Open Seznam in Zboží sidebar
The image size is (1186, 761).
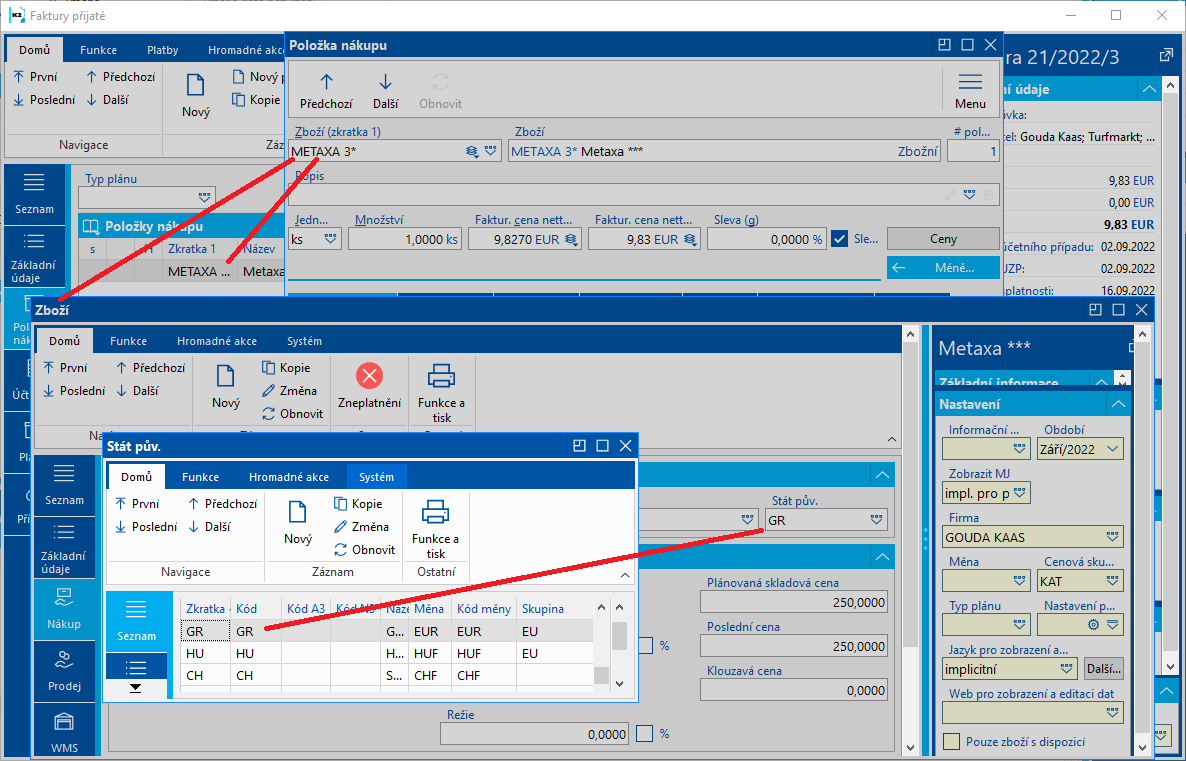click(x=64, y=484)
